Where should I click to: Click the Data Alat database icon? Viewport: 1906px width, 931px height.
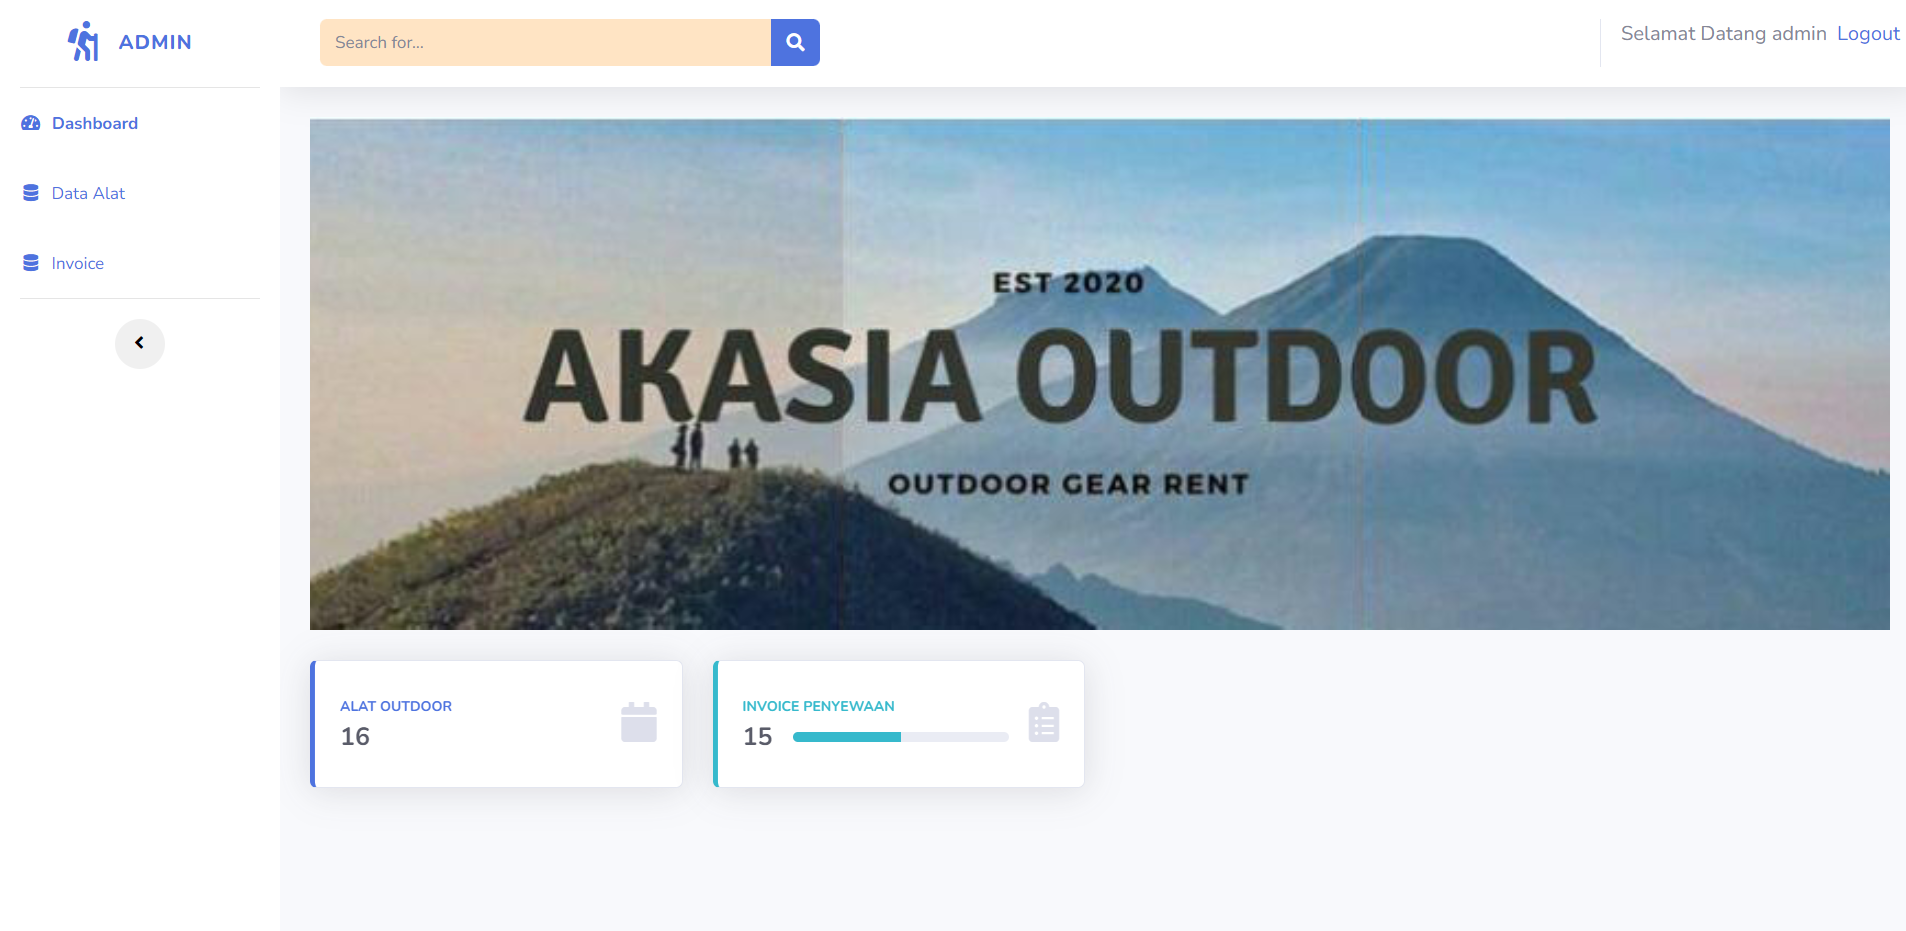[x=31, y=193]
